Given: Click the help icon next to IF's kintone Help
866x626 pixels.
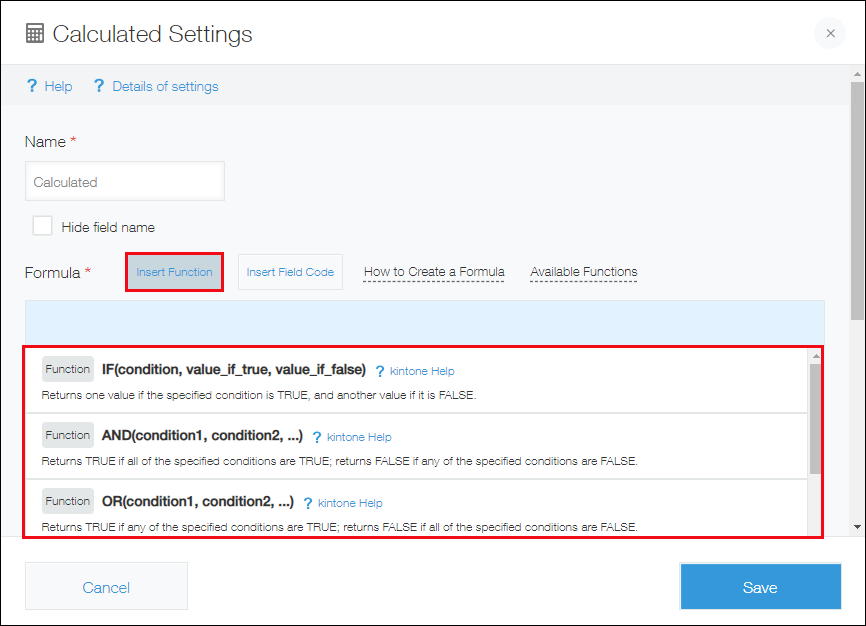Looking at the screenshot, I should 379,371.
